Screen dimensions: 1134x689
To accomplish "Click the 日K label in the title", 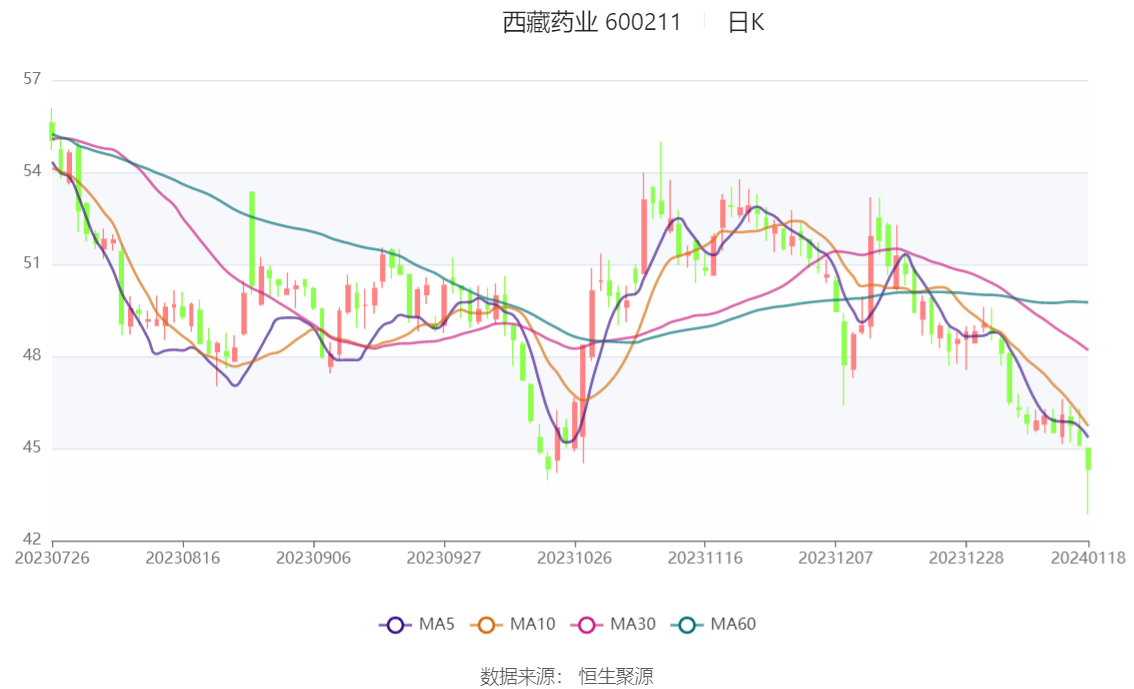I will click(x=746, y=22).
